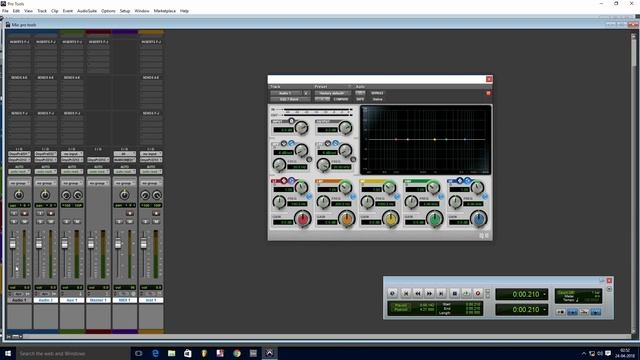This screenshot has width=640, height=360.
Task: Click the green HMF band gain knob
Action: (x=435, y=219)
